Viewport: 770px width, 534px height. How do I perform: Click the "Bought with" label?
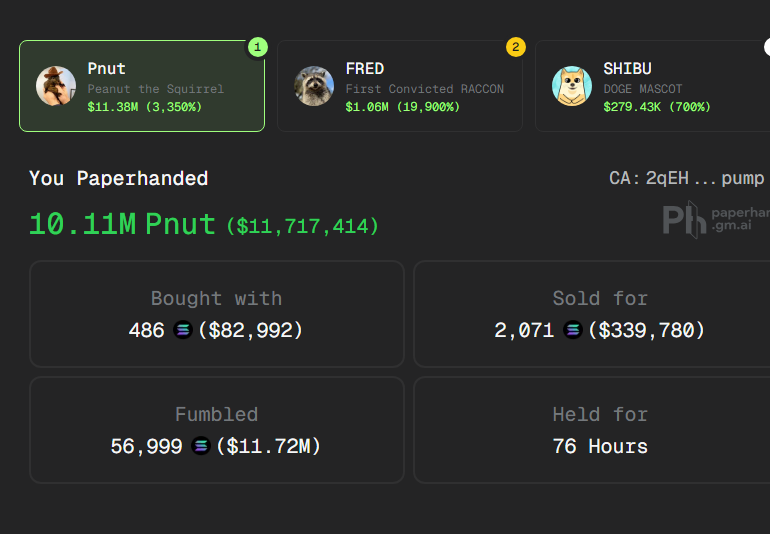pyautogui.click(x=217, y=299)
